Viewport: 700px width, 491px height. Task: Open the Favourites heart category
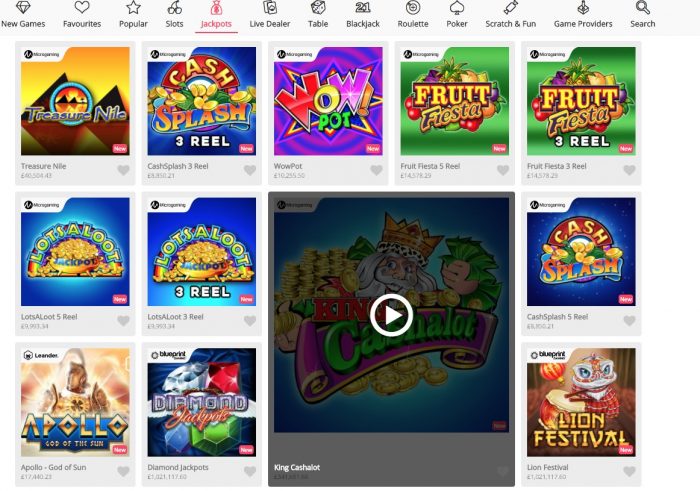(82, 15)
